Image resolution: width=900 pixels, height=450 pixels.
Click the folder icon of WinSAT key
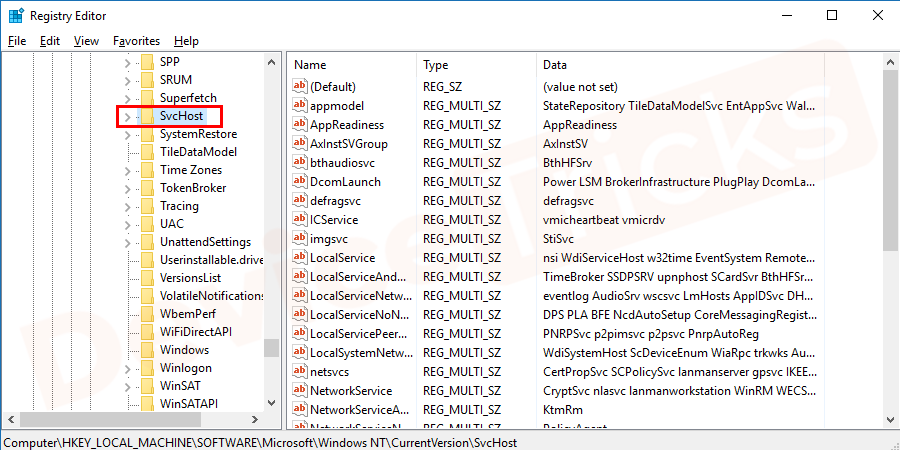148,386
